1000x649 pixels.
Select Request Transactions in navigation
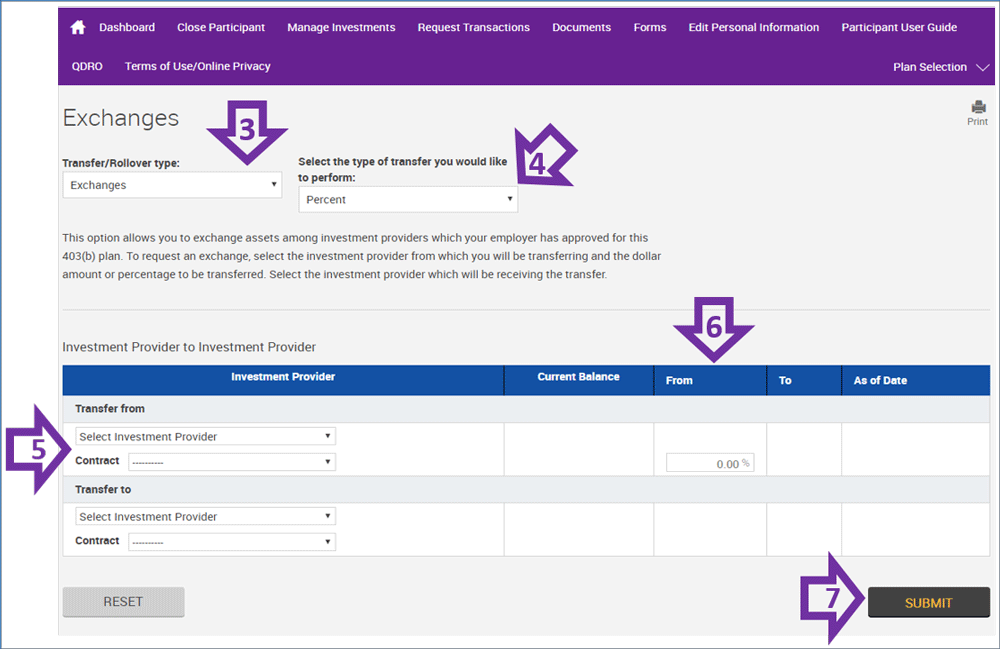(474, 28)
